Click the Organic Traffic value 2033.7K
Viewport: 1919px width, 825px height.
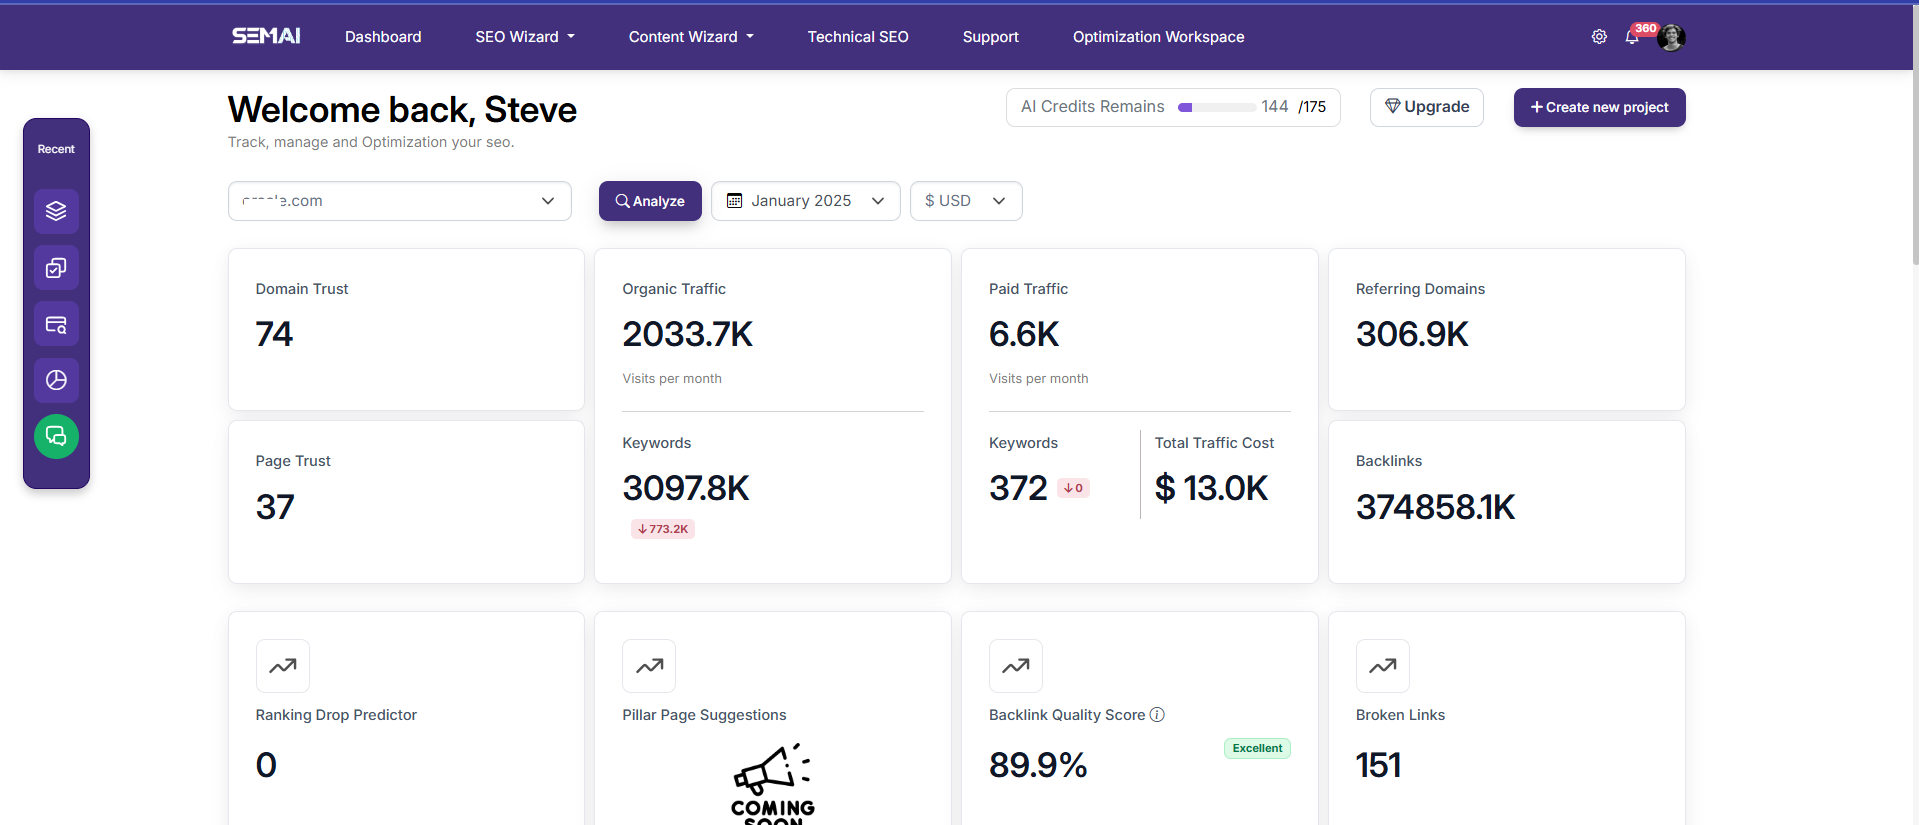(688, 334)
